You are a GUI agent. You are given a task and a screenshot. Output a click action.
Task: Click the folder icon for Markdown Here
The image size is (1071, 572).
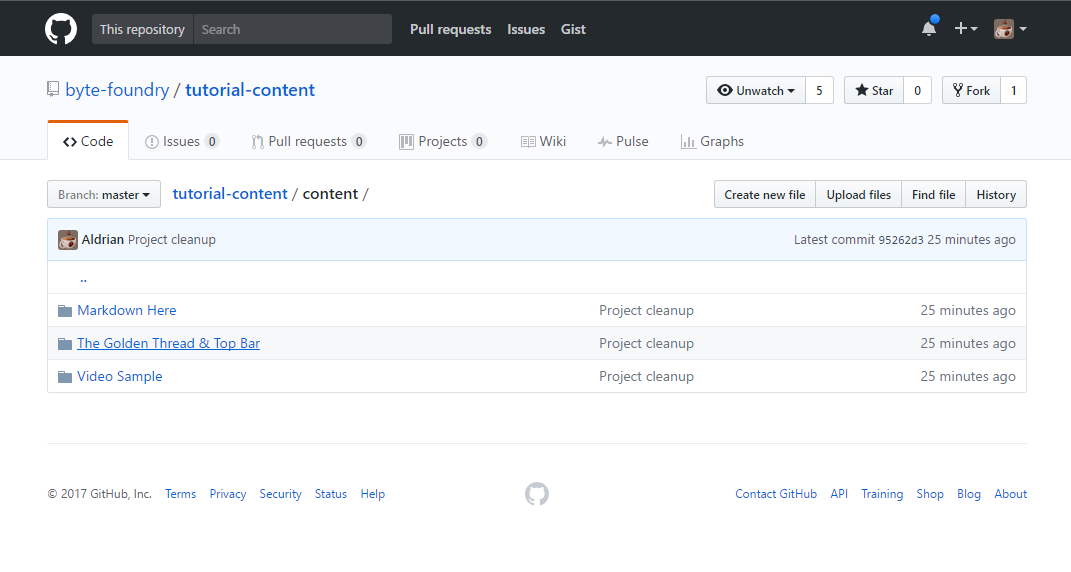(65, 311)
